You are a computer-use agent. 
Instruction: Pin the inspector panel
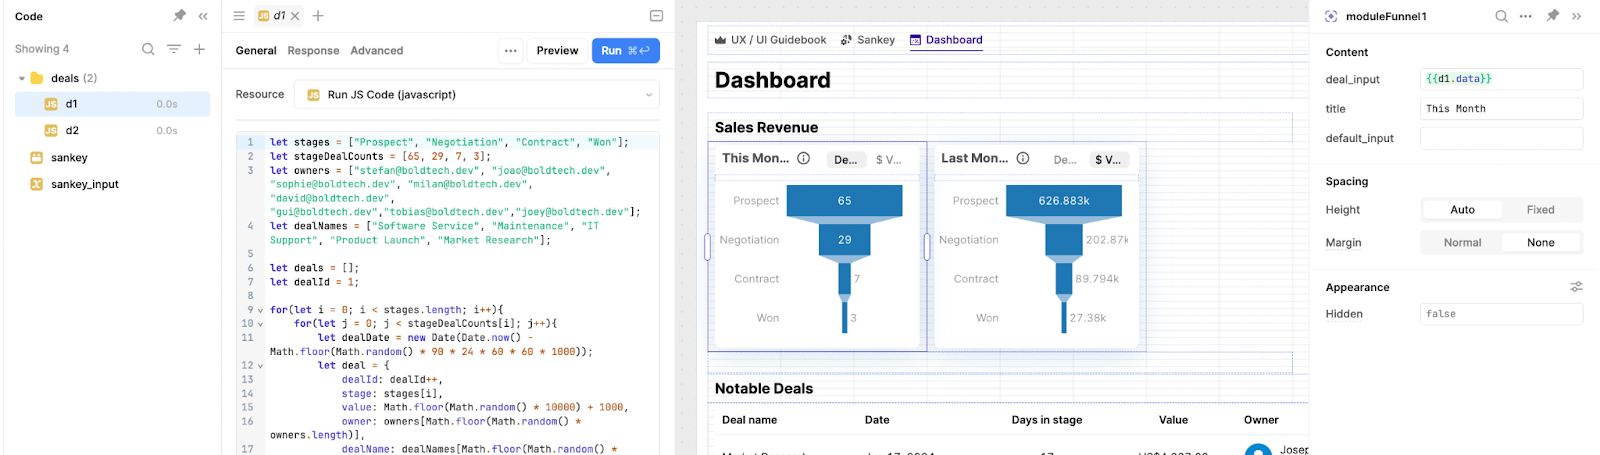pyautogui.click(x=1552, y=16)
